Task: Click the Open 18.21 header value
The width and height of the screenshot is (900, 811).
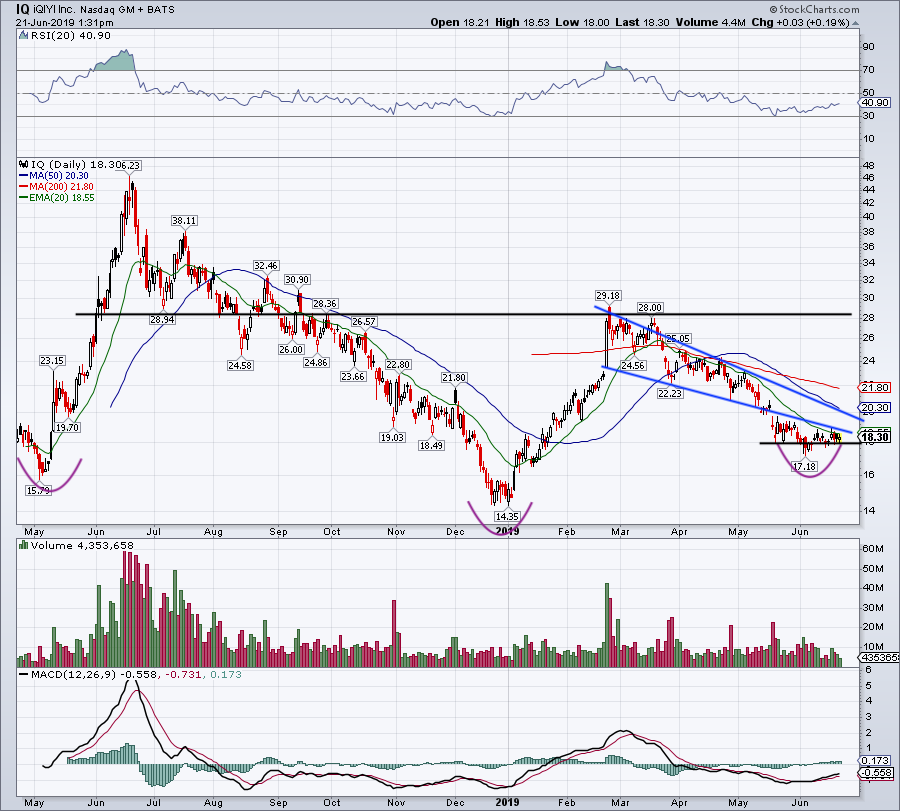Action: click(460, 22)
